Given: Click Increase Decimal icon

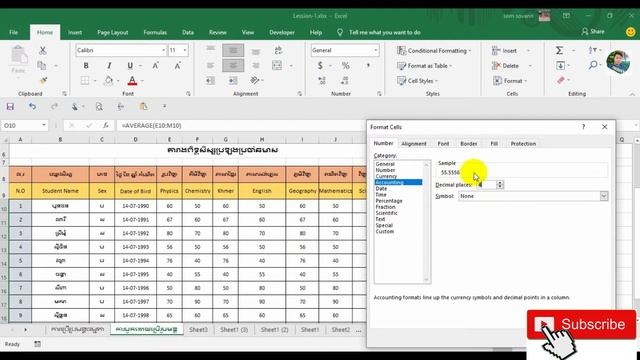Looking at the screenshot, I should [x=322, y=80].
